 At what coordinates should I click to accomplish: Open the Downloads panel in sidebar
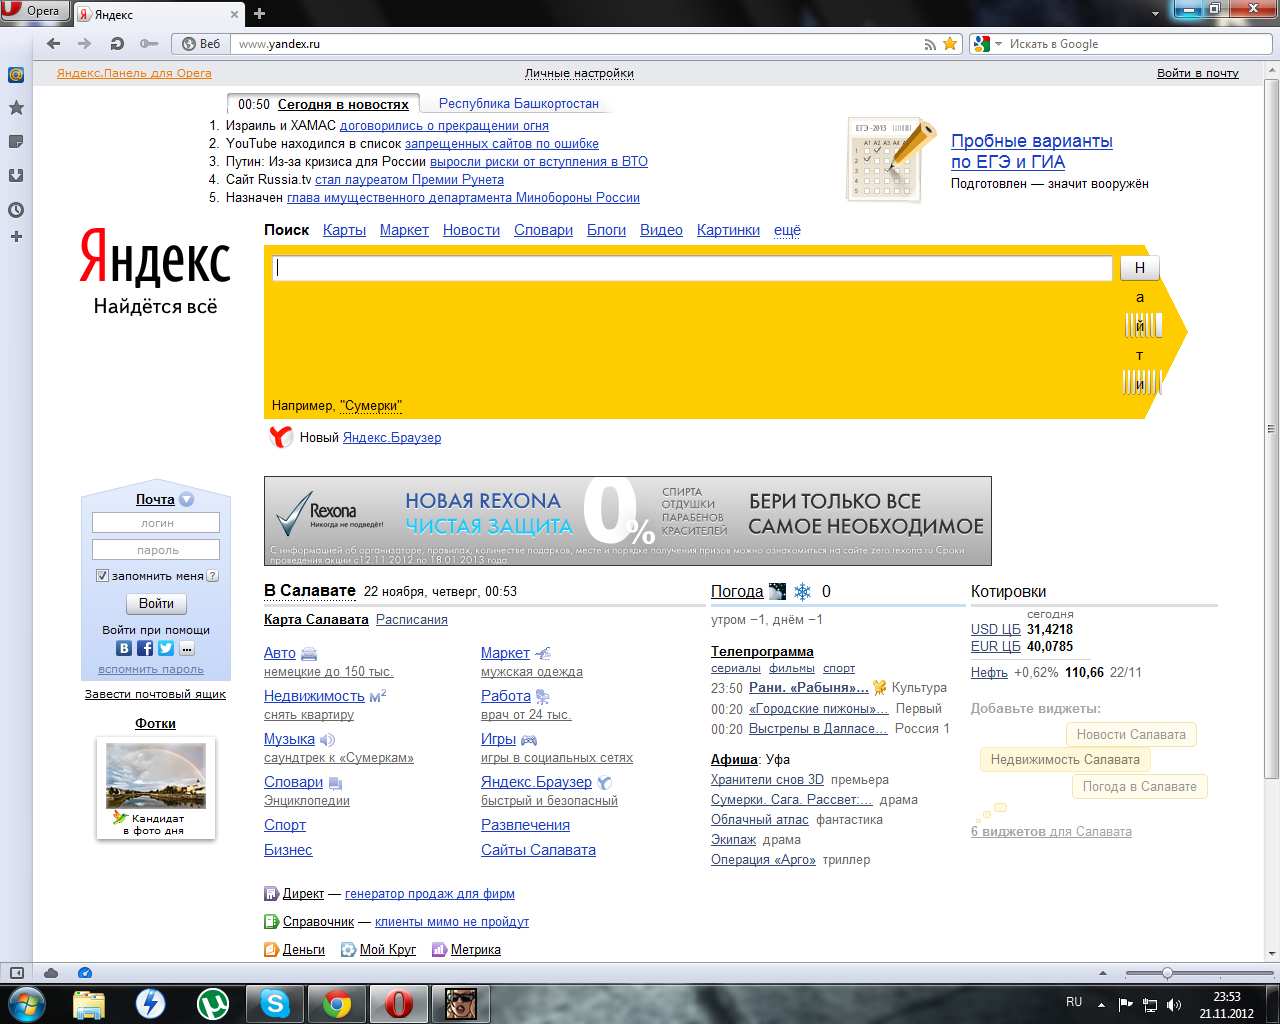point(16,176)
